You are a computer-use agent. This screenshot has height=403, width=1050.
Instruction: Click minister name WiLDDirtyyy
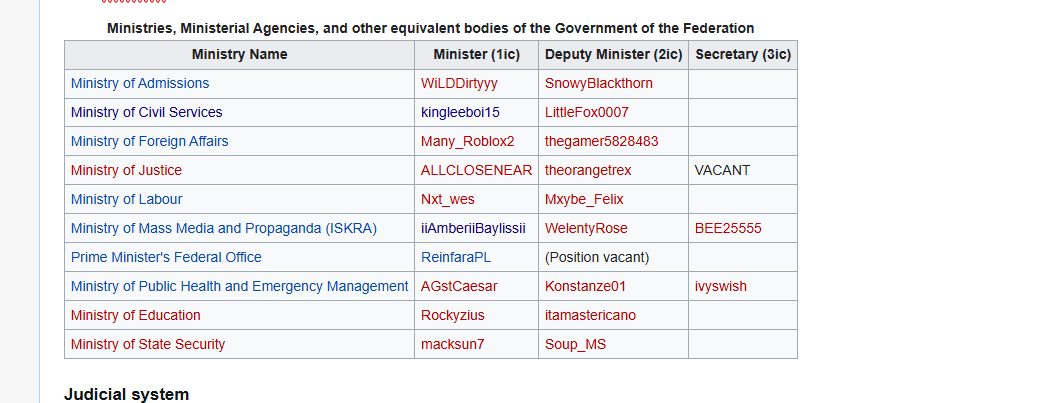pyautogui.click(x=458, y=83)
